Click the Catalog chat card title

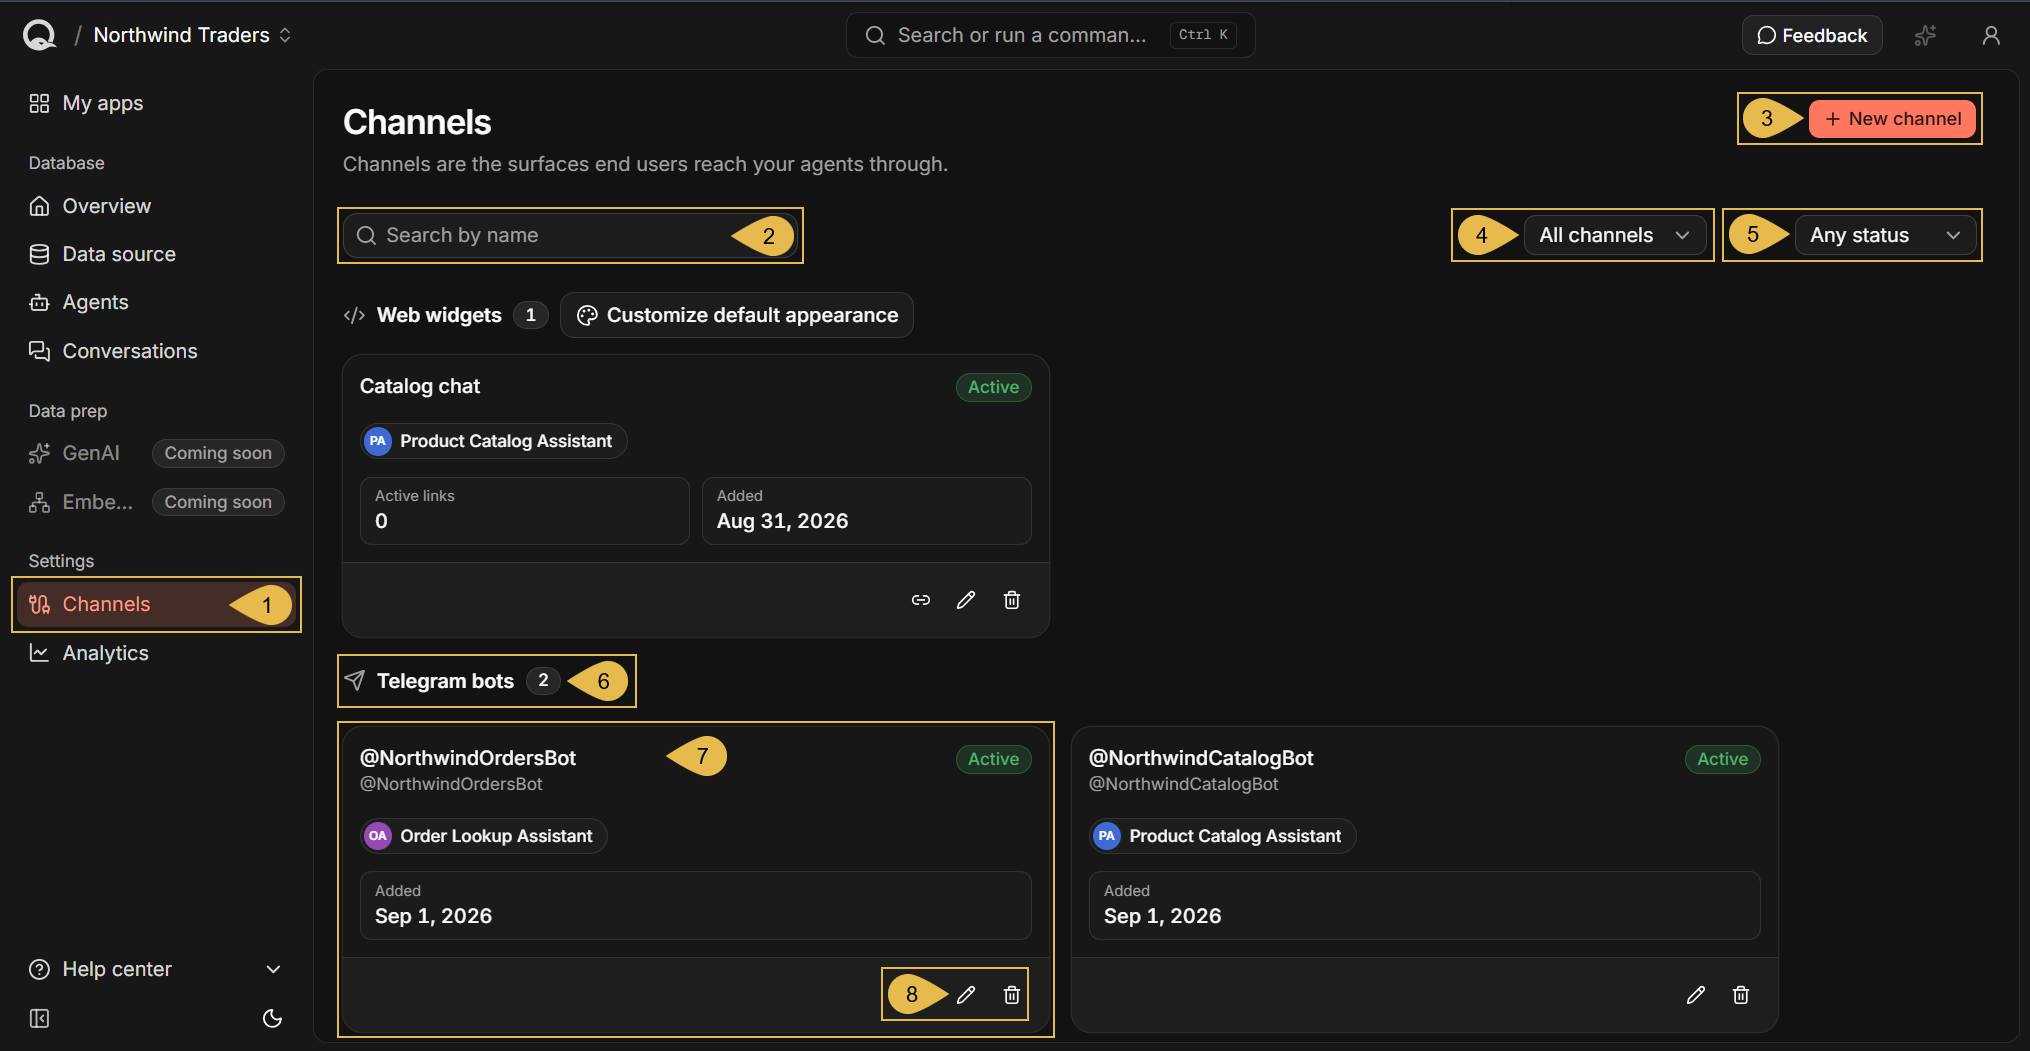pos(420,386)
